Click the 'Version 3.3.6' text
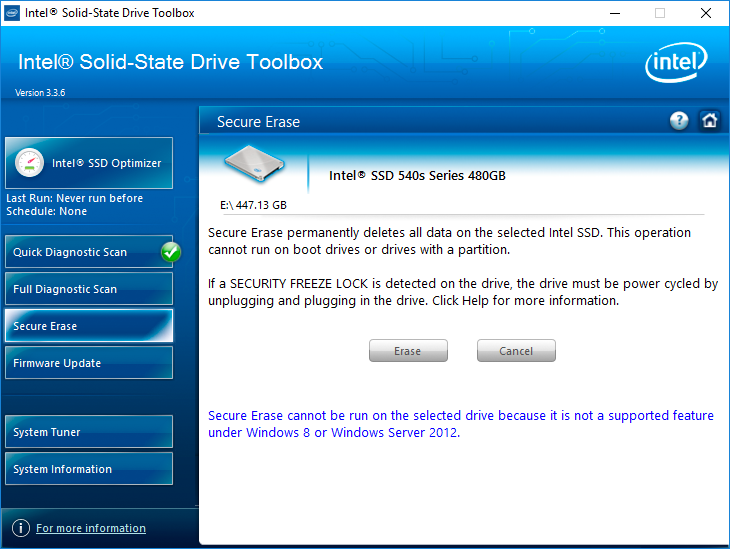The width and height of the screenshot is (730, 549). point(40,93)
